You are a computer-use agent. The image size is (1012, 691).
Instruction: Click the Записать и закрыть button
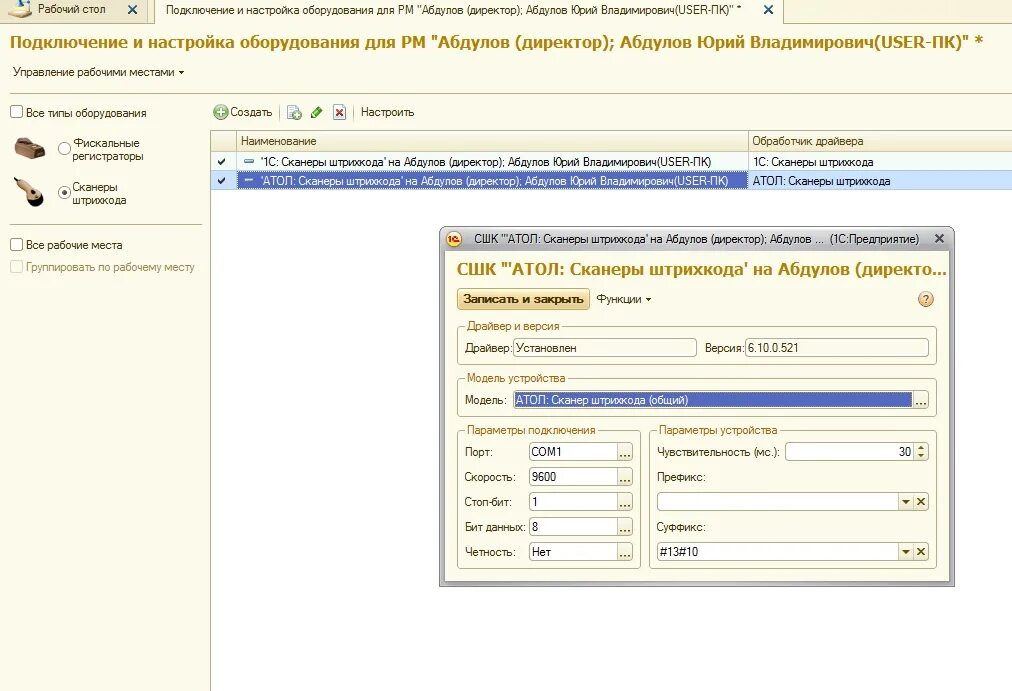pos(523,299)
